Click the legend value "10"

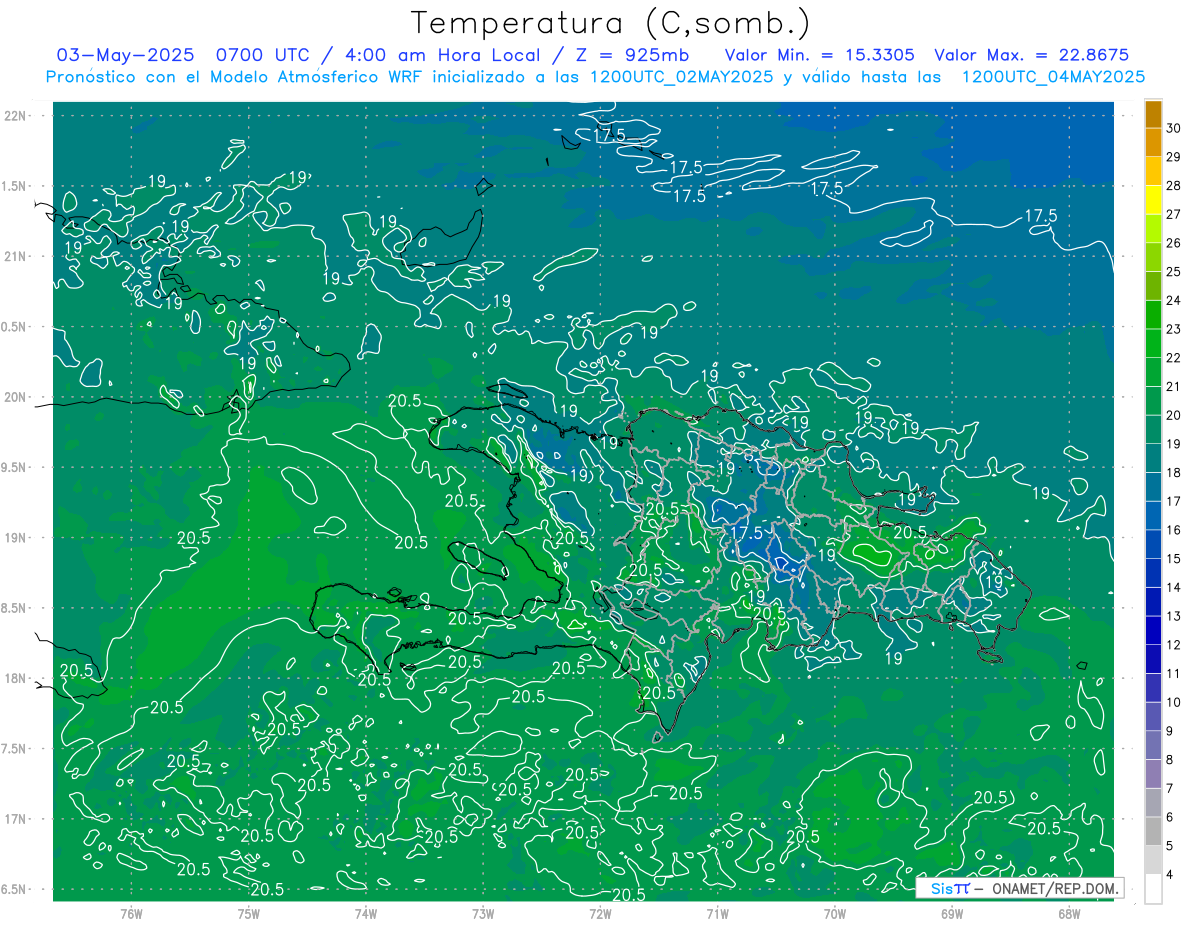point(1174,703)
